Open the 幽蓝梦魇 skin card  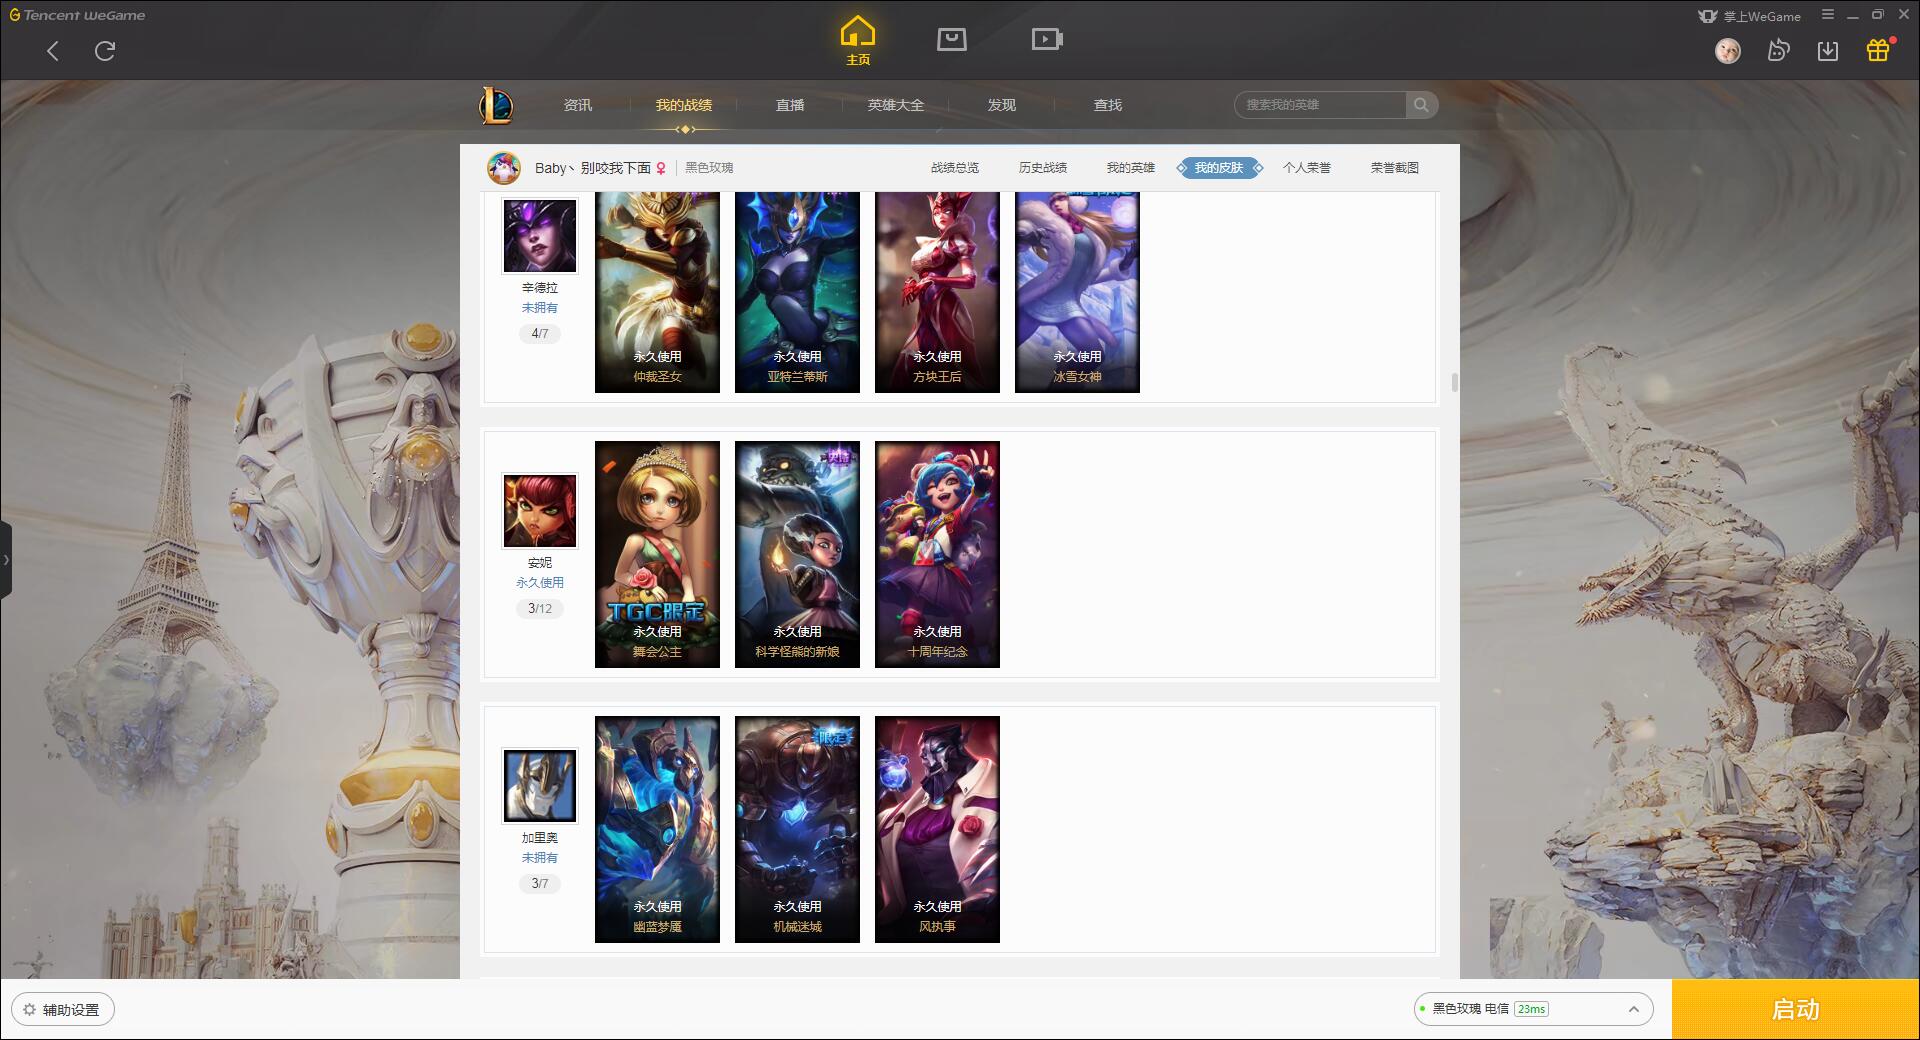(x=657, y=829)
